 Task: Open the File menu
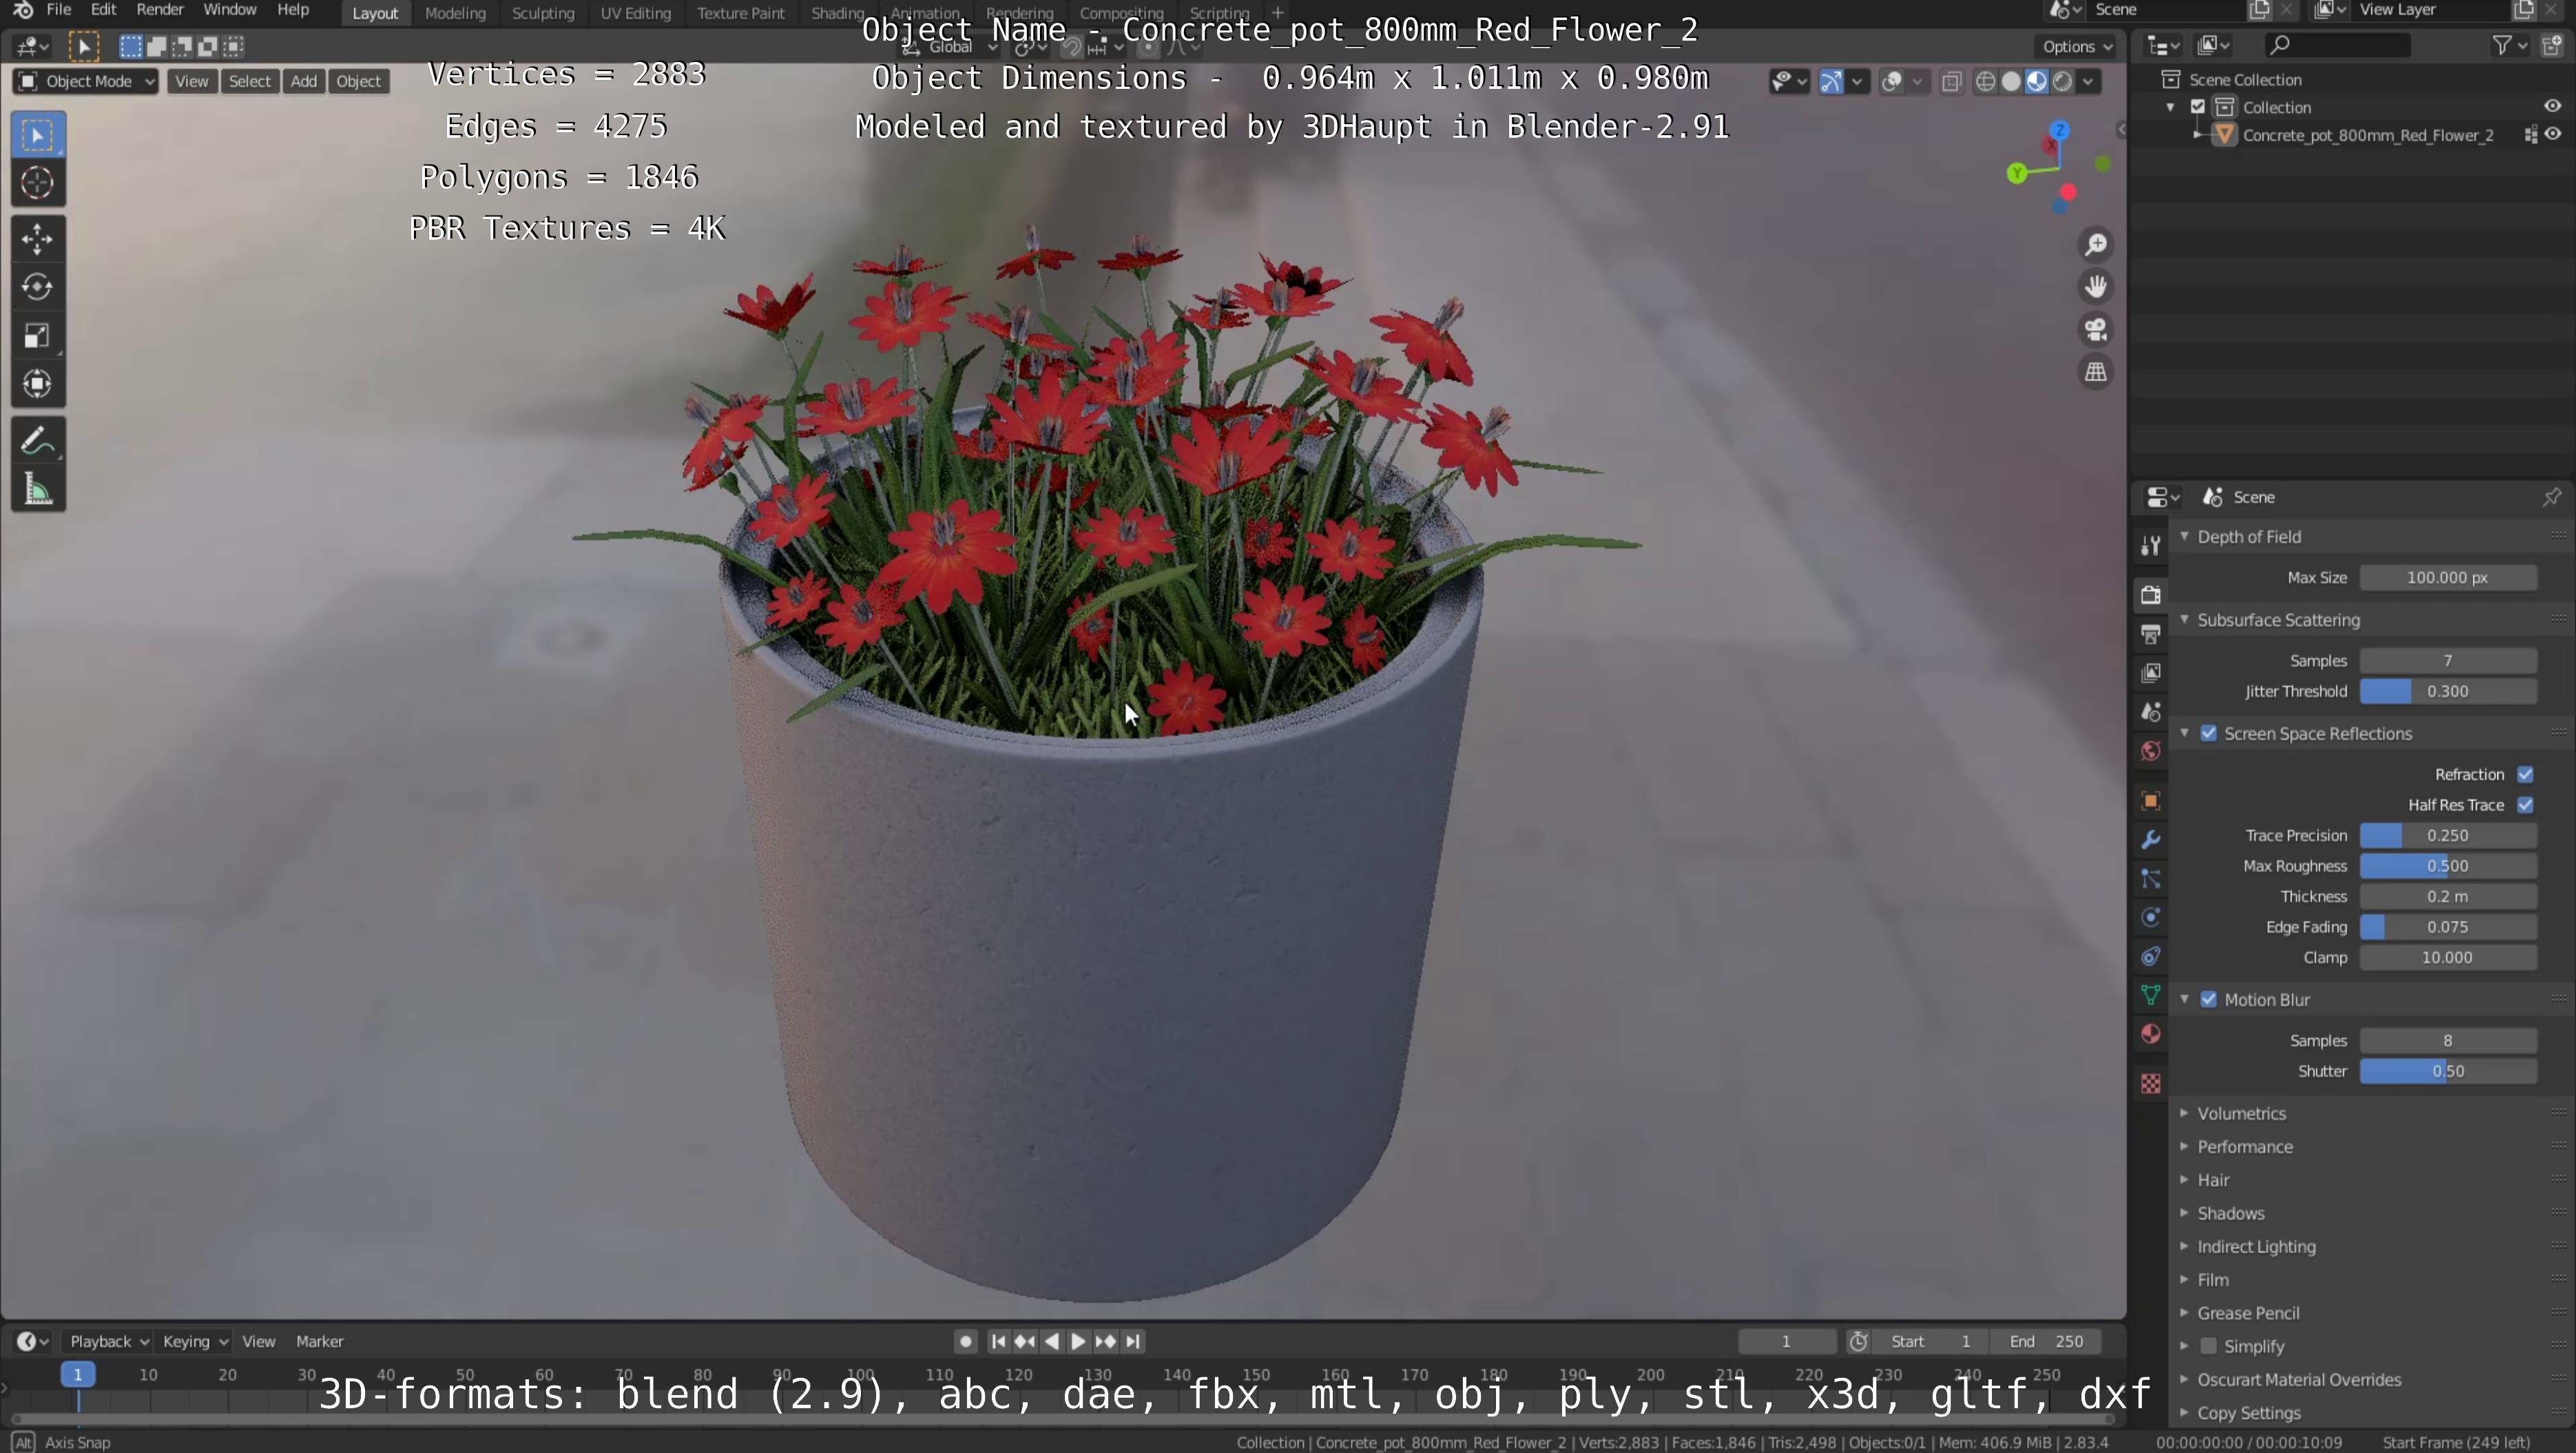(59, 10)
